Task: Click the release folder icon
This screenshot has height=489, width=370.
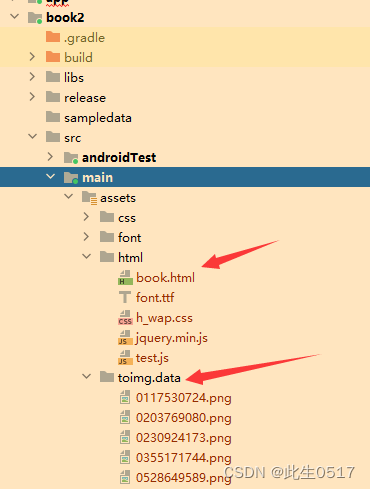Action: pos(53,97)
